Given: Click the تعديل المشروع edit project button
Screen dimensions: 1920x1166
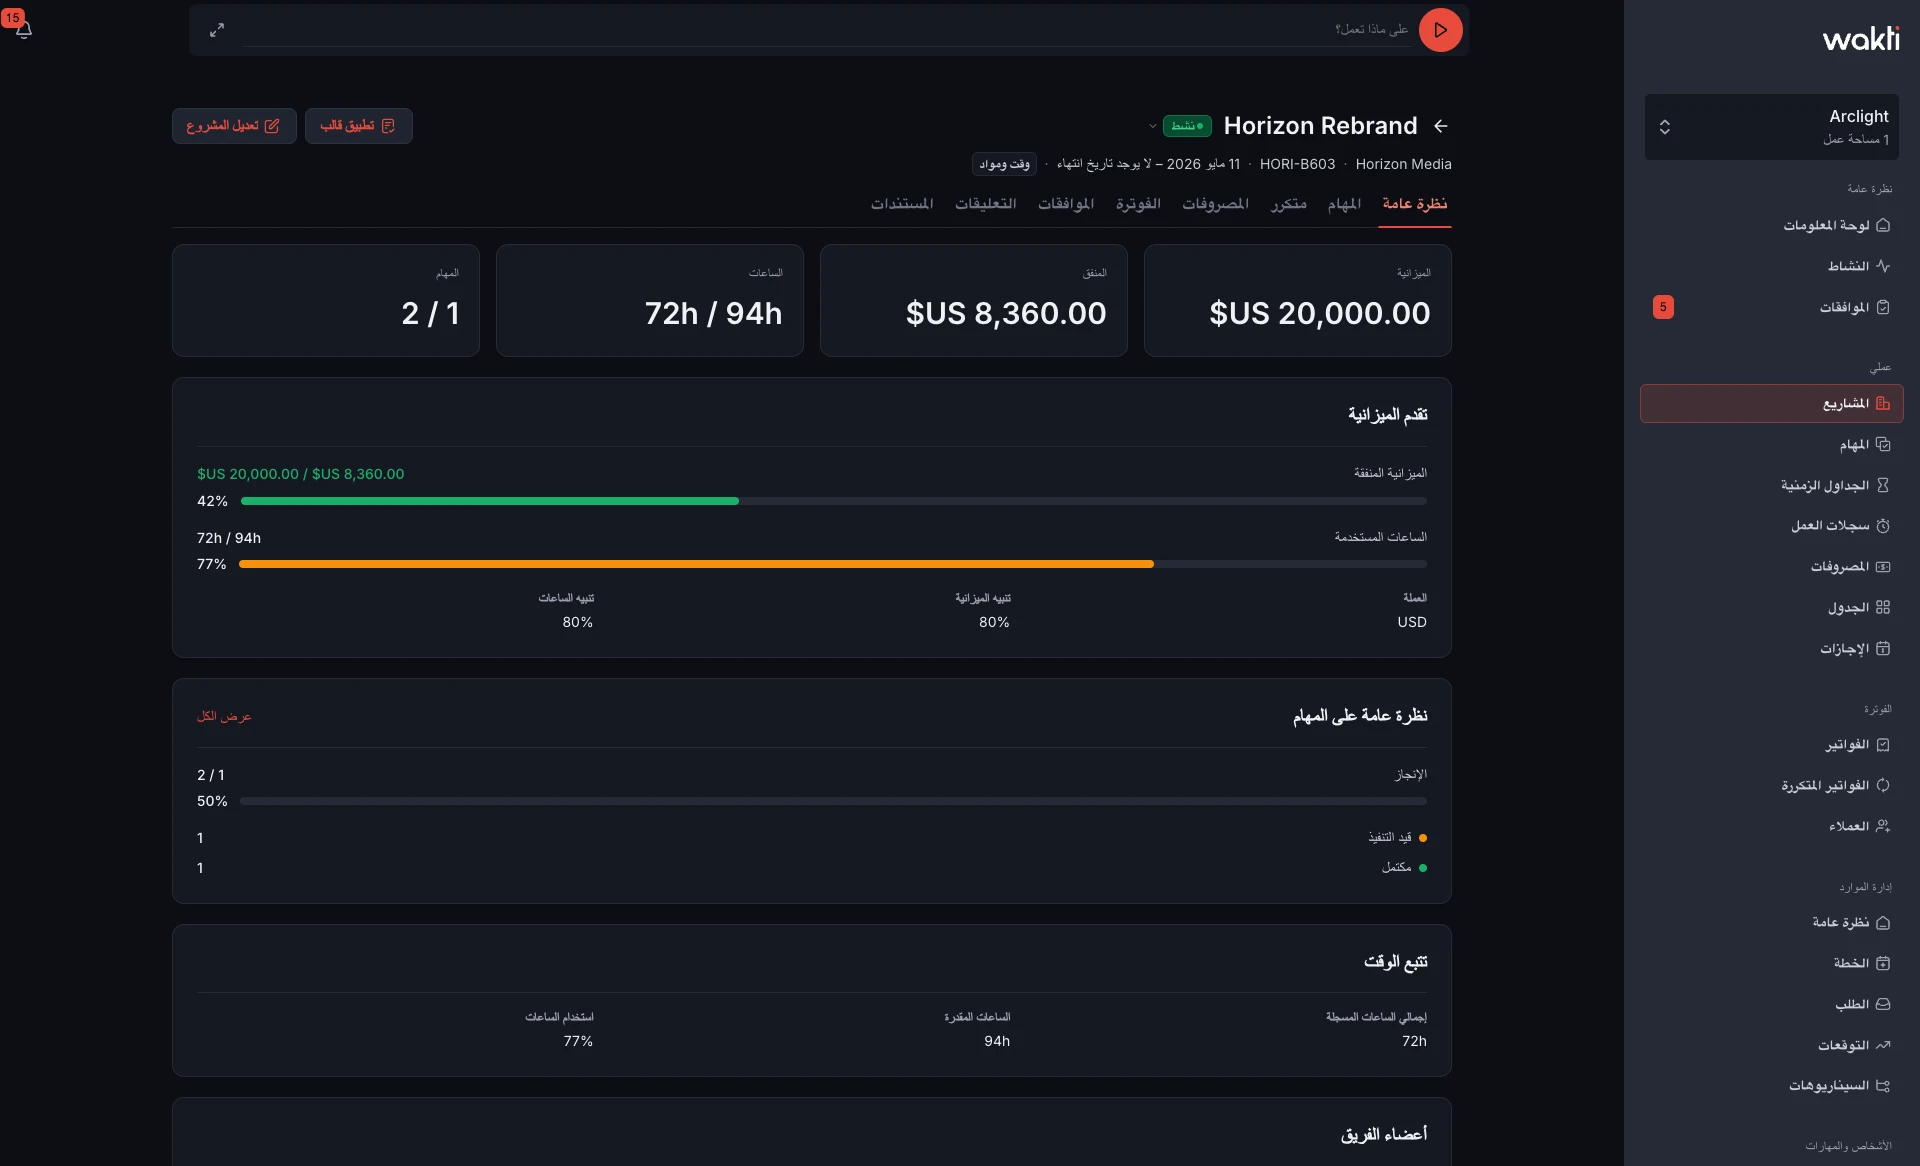Looking at the screenshot, I should click(x=233, y=126).
